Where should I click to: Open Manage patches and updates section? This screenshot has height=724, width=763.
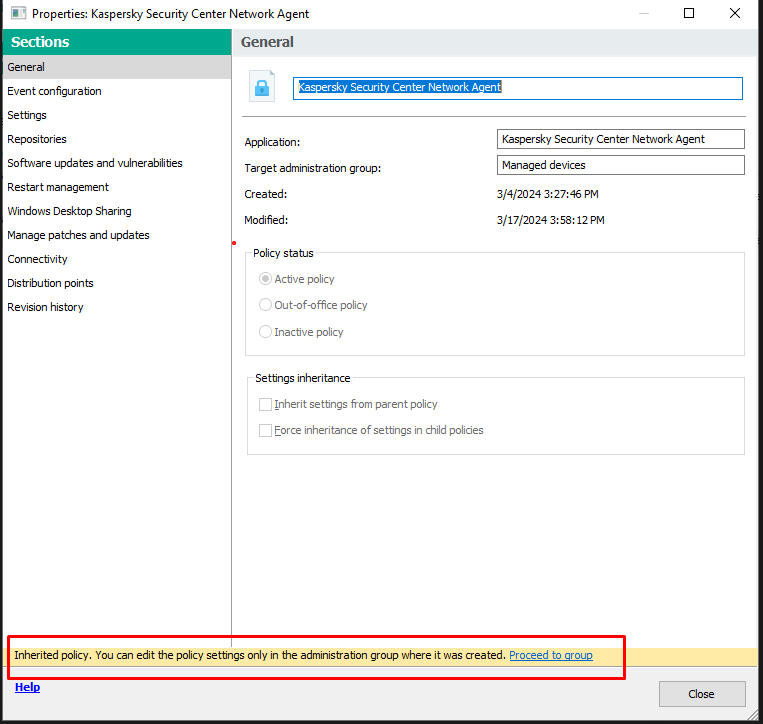(x=117, y=235)
